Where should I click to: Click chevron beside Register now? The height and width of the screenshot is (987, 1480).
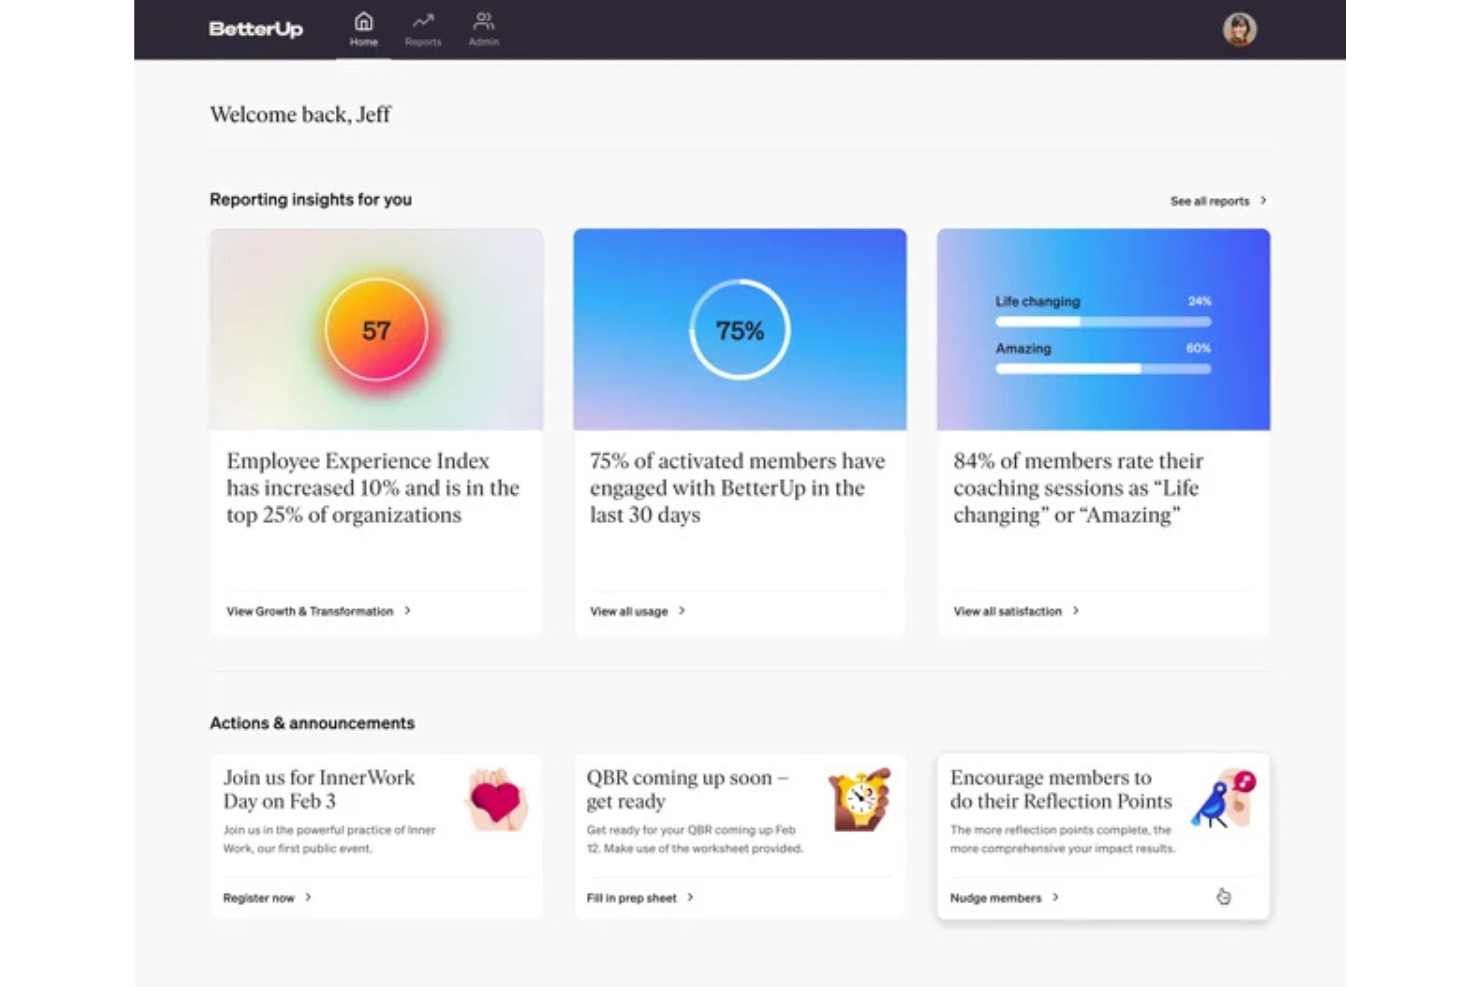coord(308,897)
